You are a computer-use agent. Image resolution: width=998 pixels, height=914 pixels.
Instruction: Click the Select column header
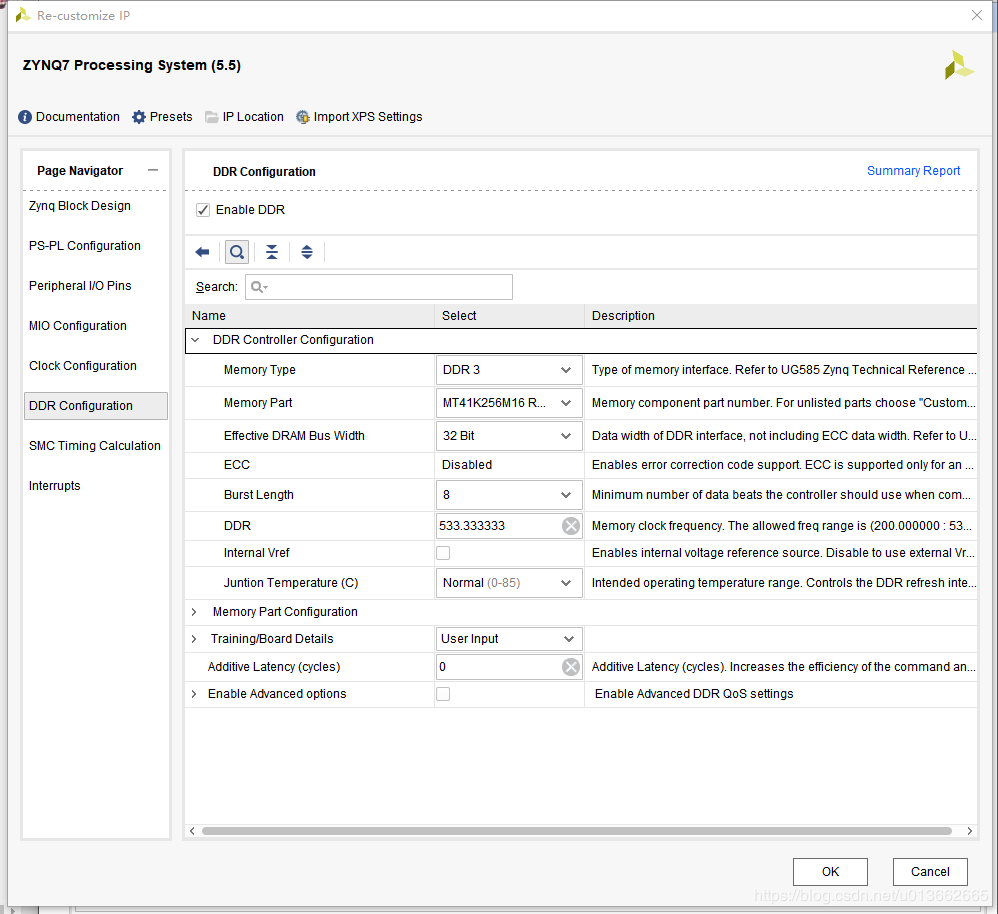(x=509, y=316)
